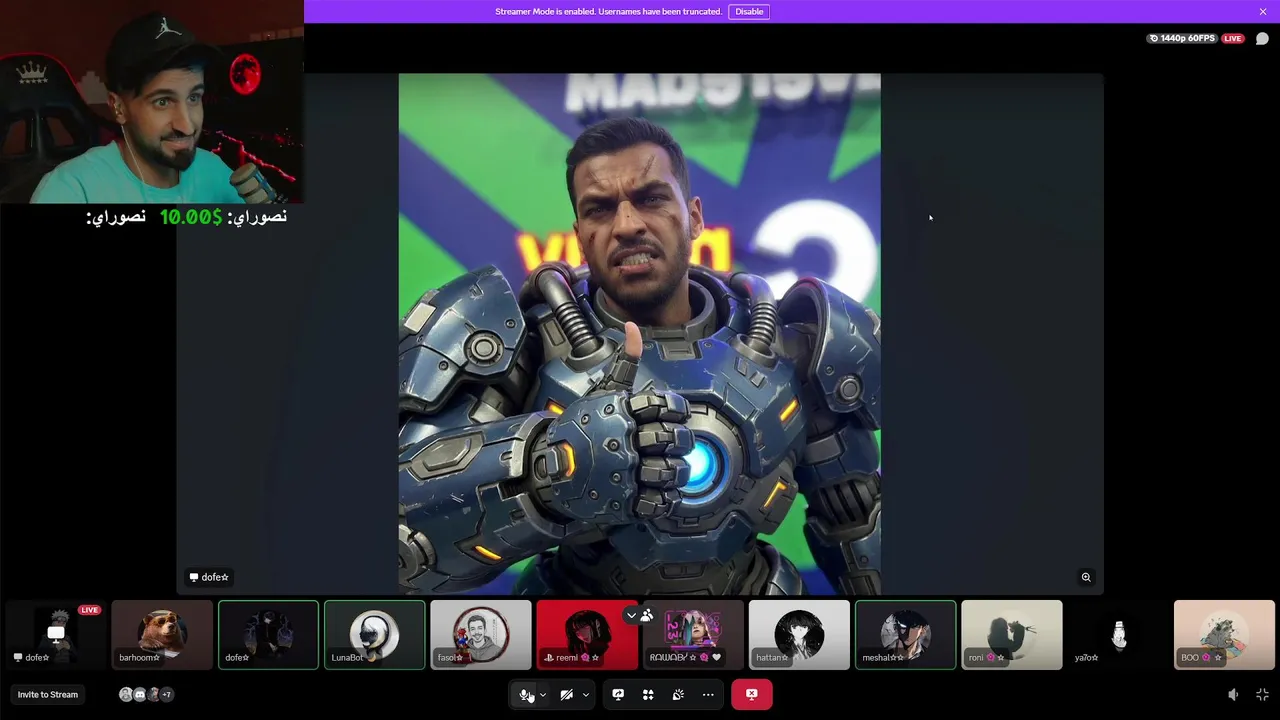
Task: Select the meshal participant tile
Action: pos(905,635)
